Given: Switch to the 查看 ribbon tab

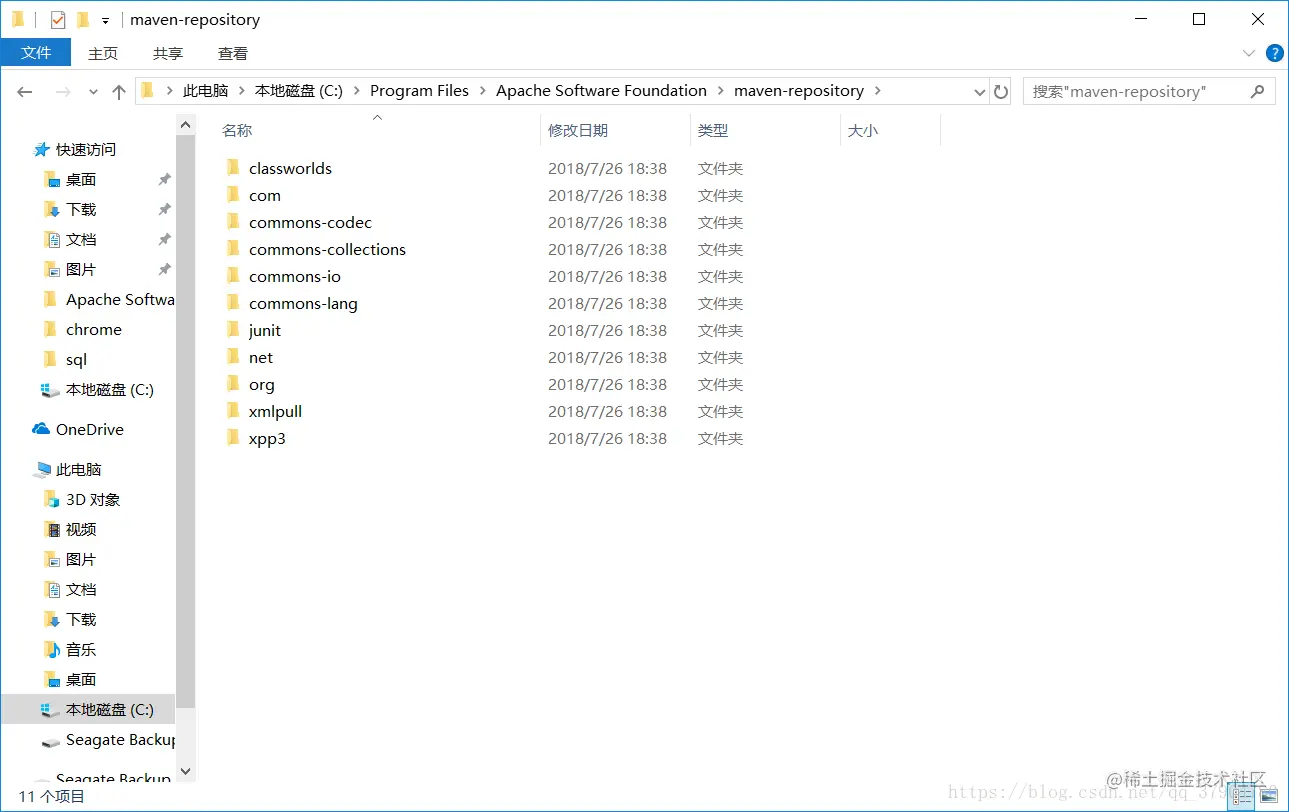Looking at the screenshot, I should (x=233, y=53).
